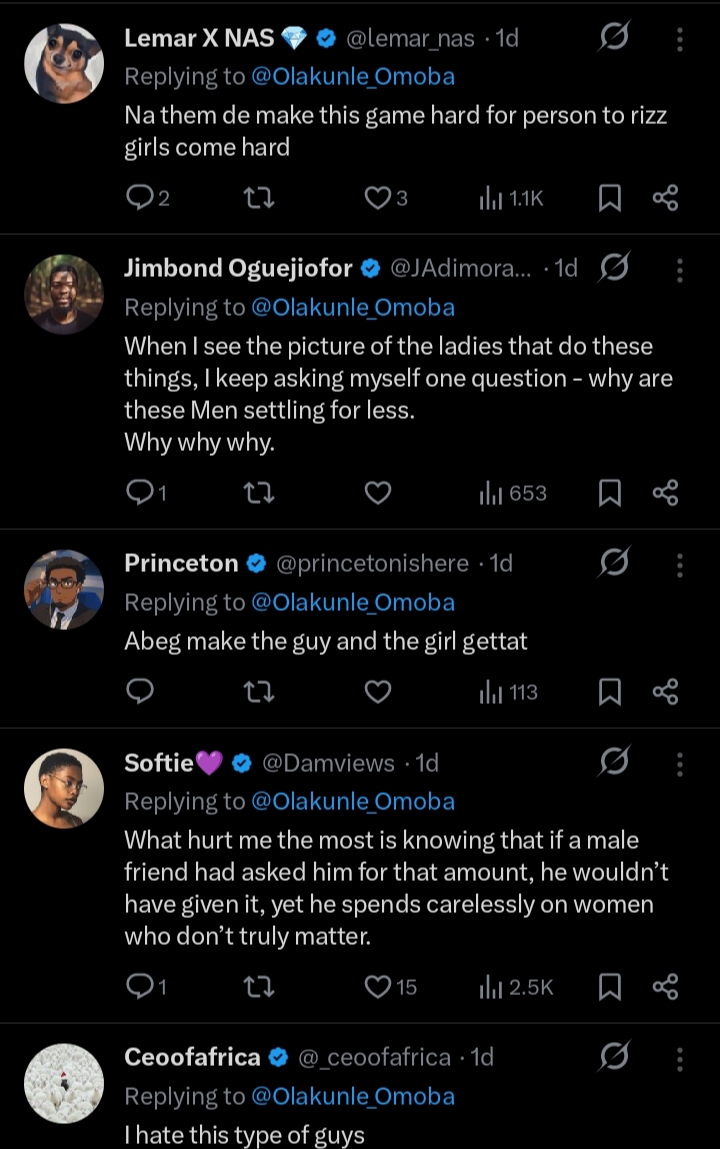720x1149 pixels.
Task: Bookmark Princeton's reply
Action: [608, 692]
